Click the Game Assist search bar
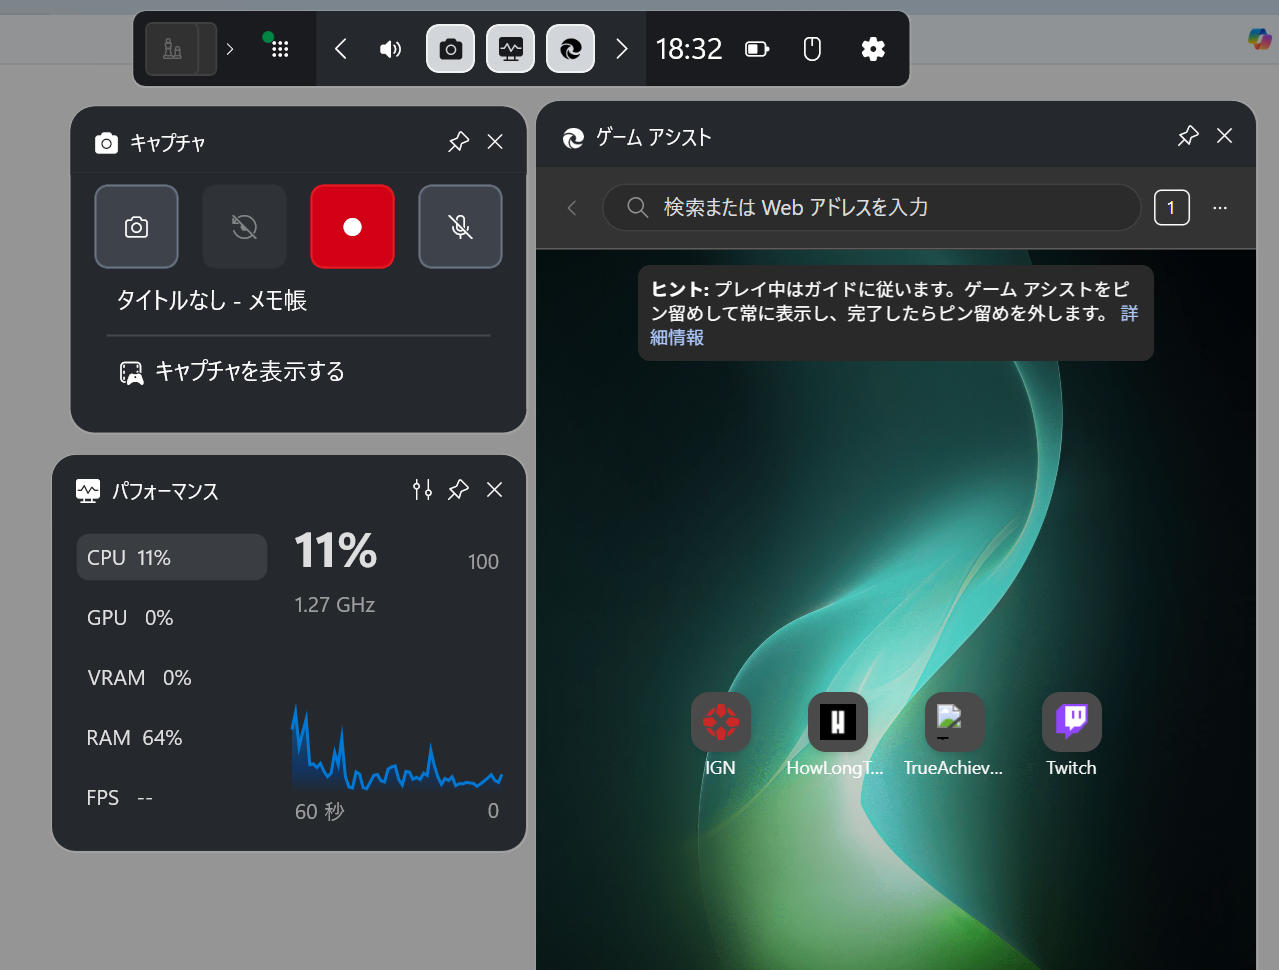 [x=870, y=207]
